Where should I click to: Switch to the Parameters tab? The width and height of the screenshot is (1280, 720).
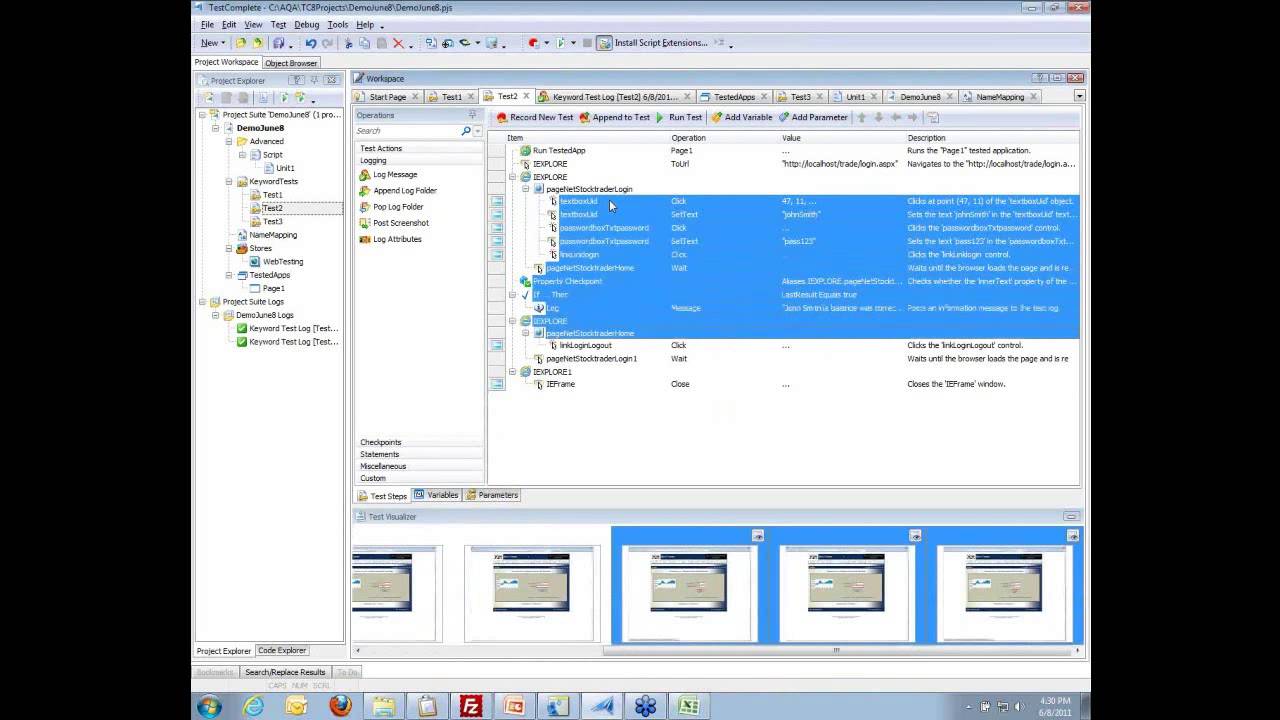[492, 495]
